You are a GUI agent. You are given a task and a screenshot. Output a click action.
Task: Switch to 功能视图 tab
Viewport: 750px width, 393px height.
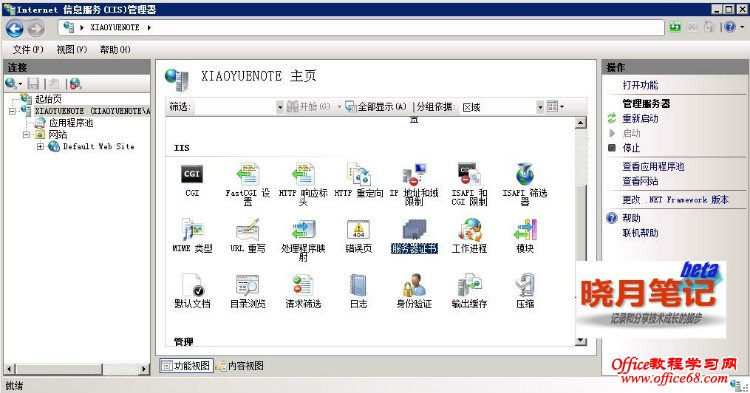187,366
